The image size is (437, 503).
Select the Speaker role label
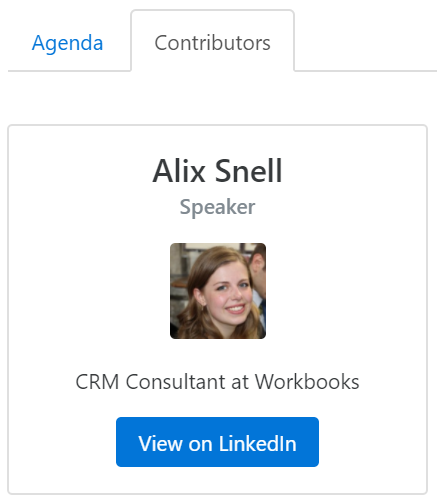(217, 207)
